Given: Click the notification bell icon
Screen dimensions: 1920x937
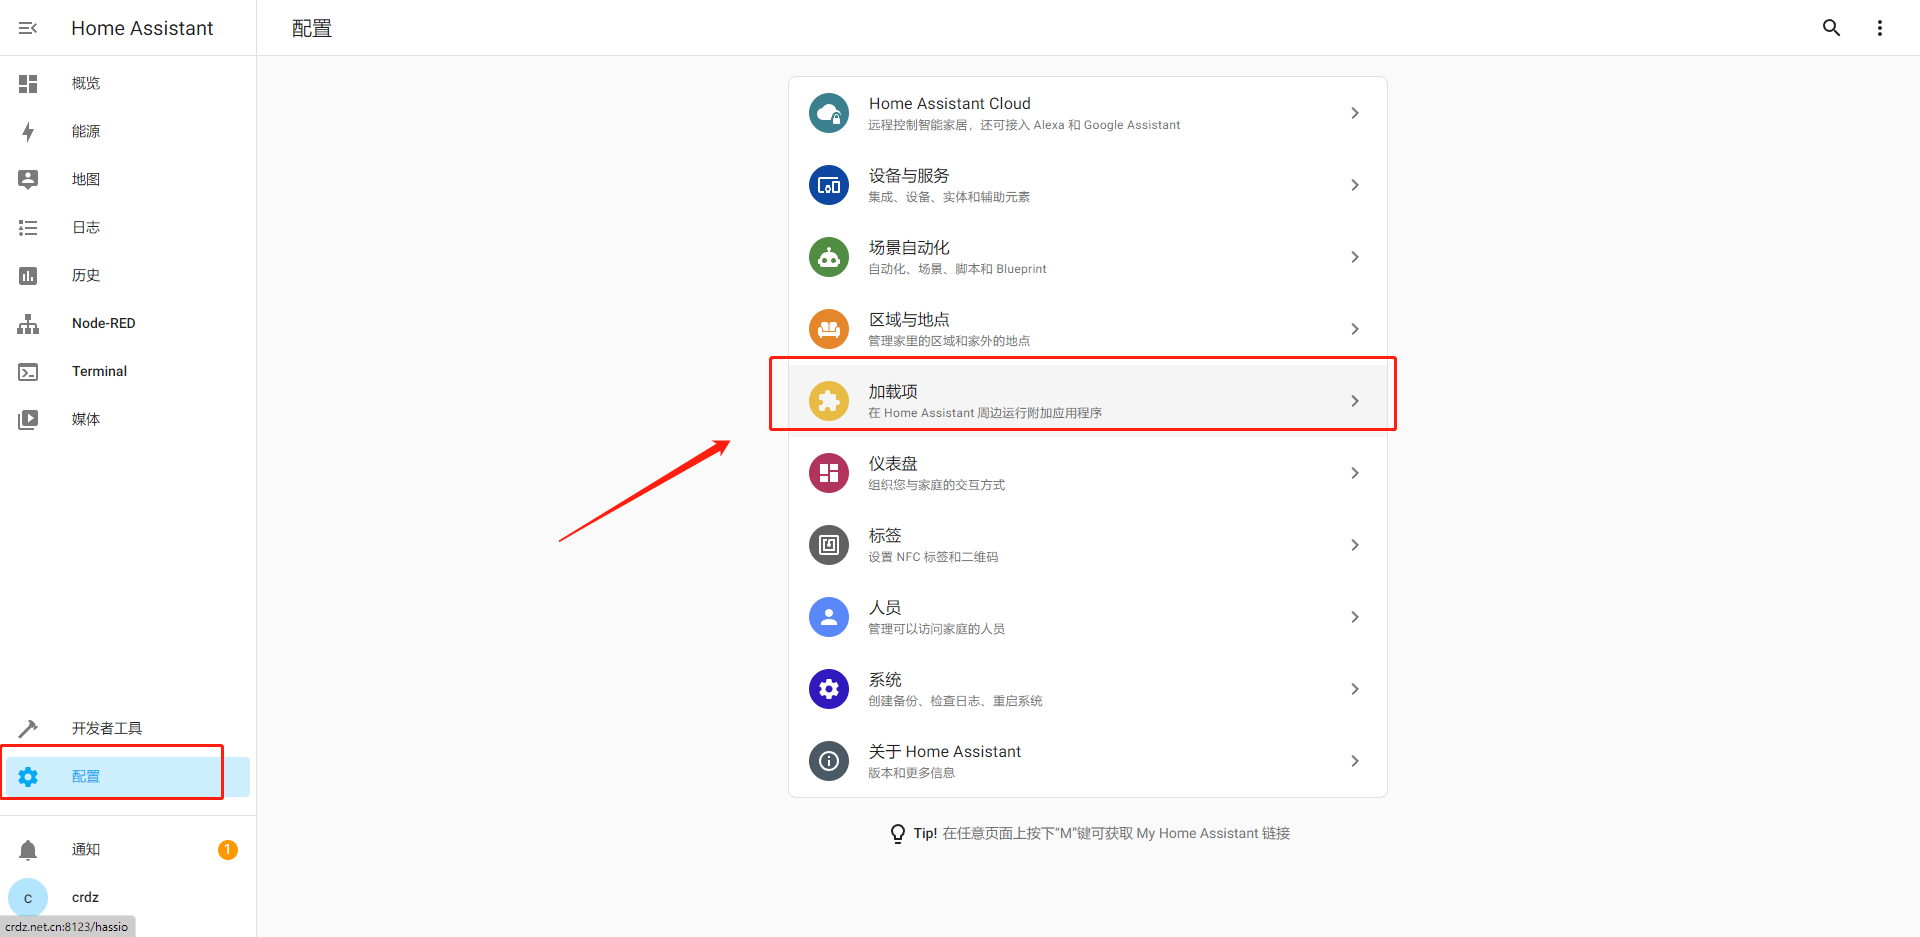Looking at the screenshot, I should pos(28,850).
